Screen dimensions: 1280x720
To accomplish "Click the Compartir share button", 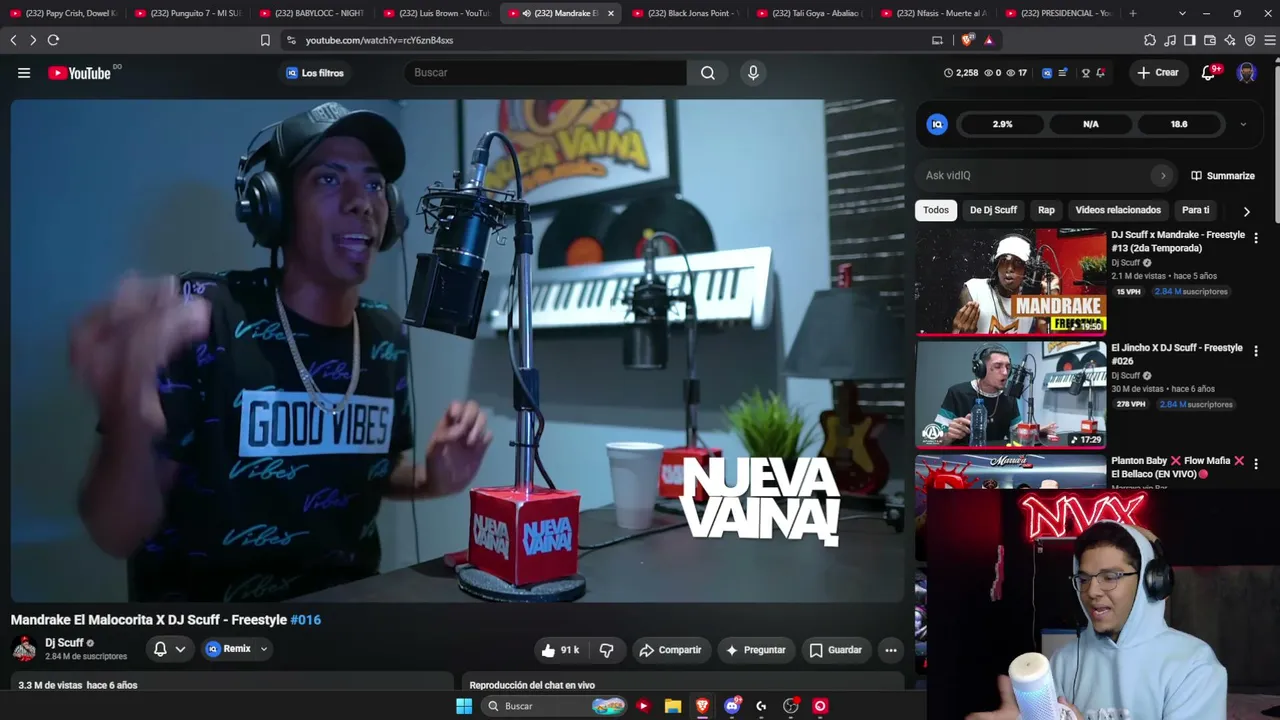I will tap(670, 650).
